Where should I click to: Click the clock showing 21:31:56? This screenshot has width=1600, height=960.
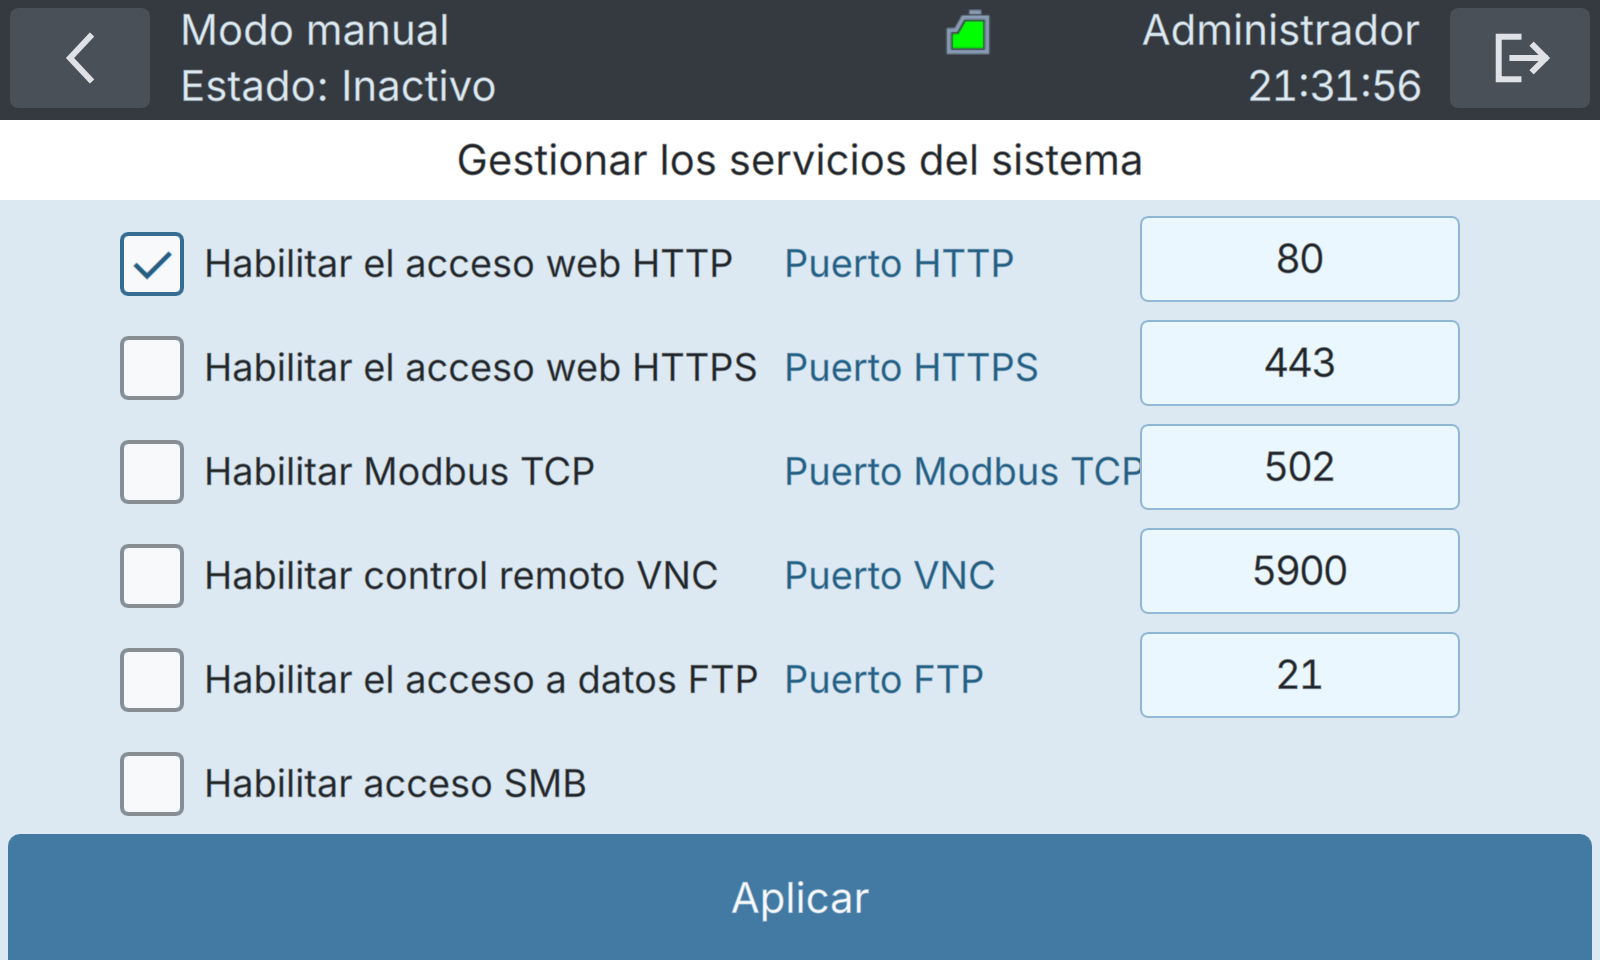1335,86
